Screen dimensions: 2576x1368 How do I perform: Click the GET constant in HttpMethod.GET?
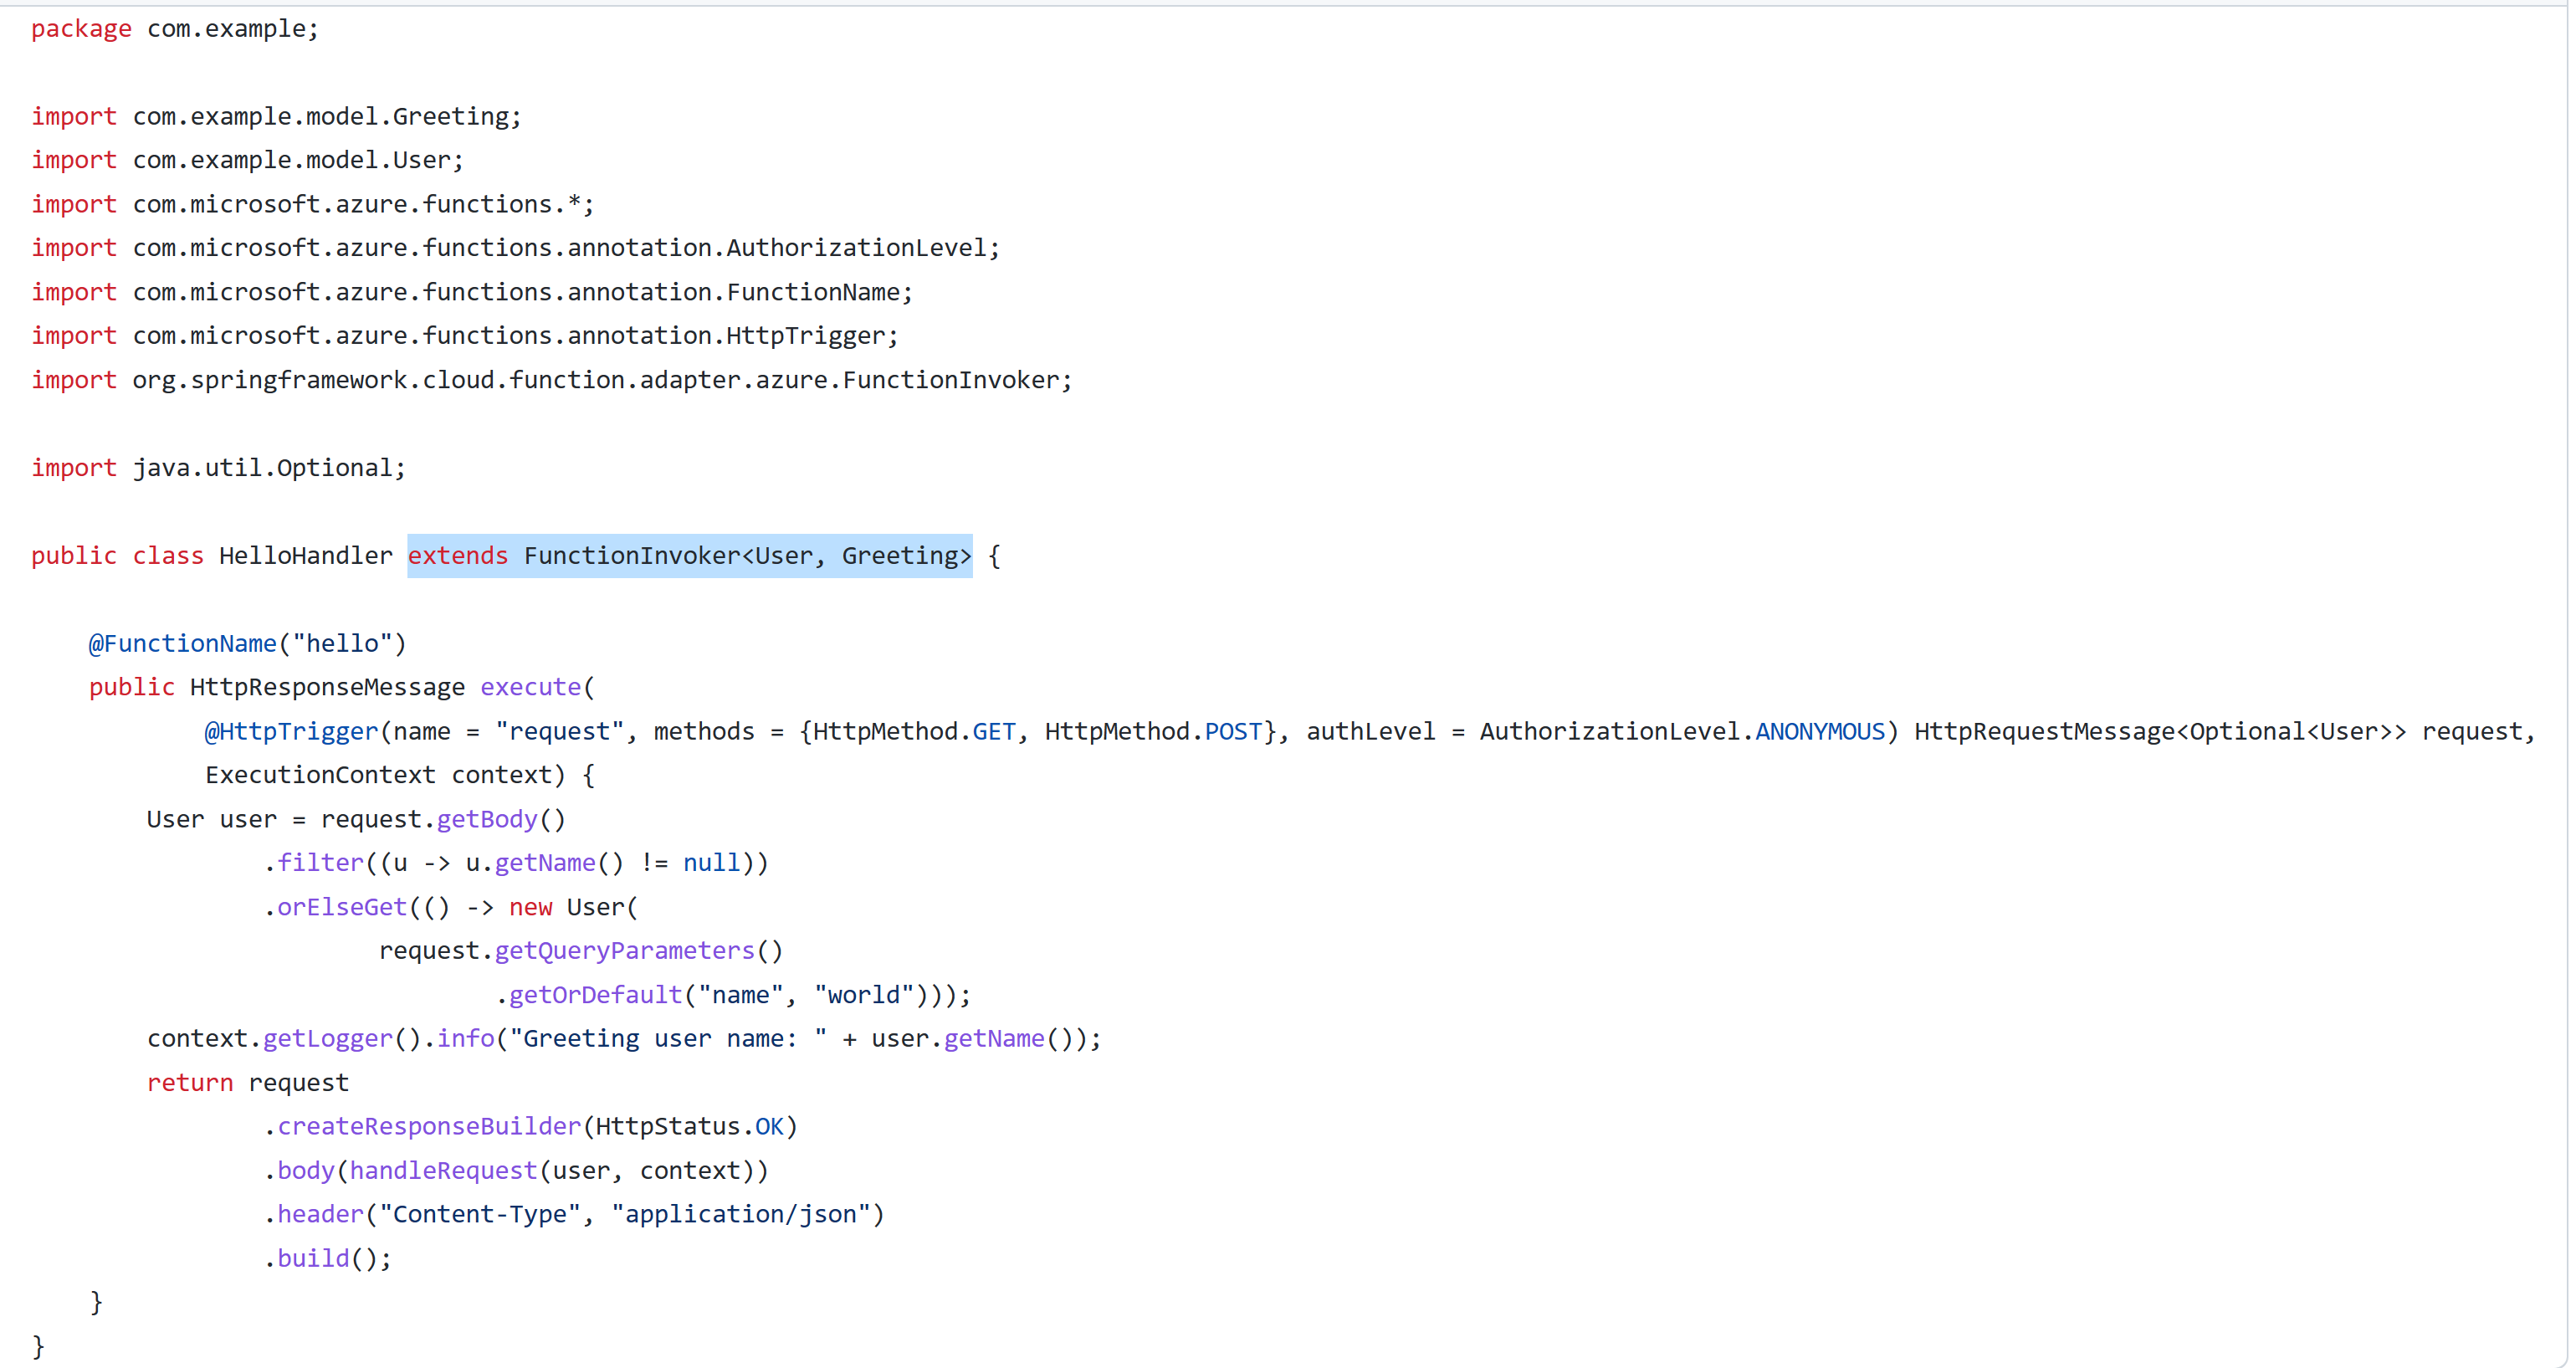pyautogui.click(x=993, y=731)
